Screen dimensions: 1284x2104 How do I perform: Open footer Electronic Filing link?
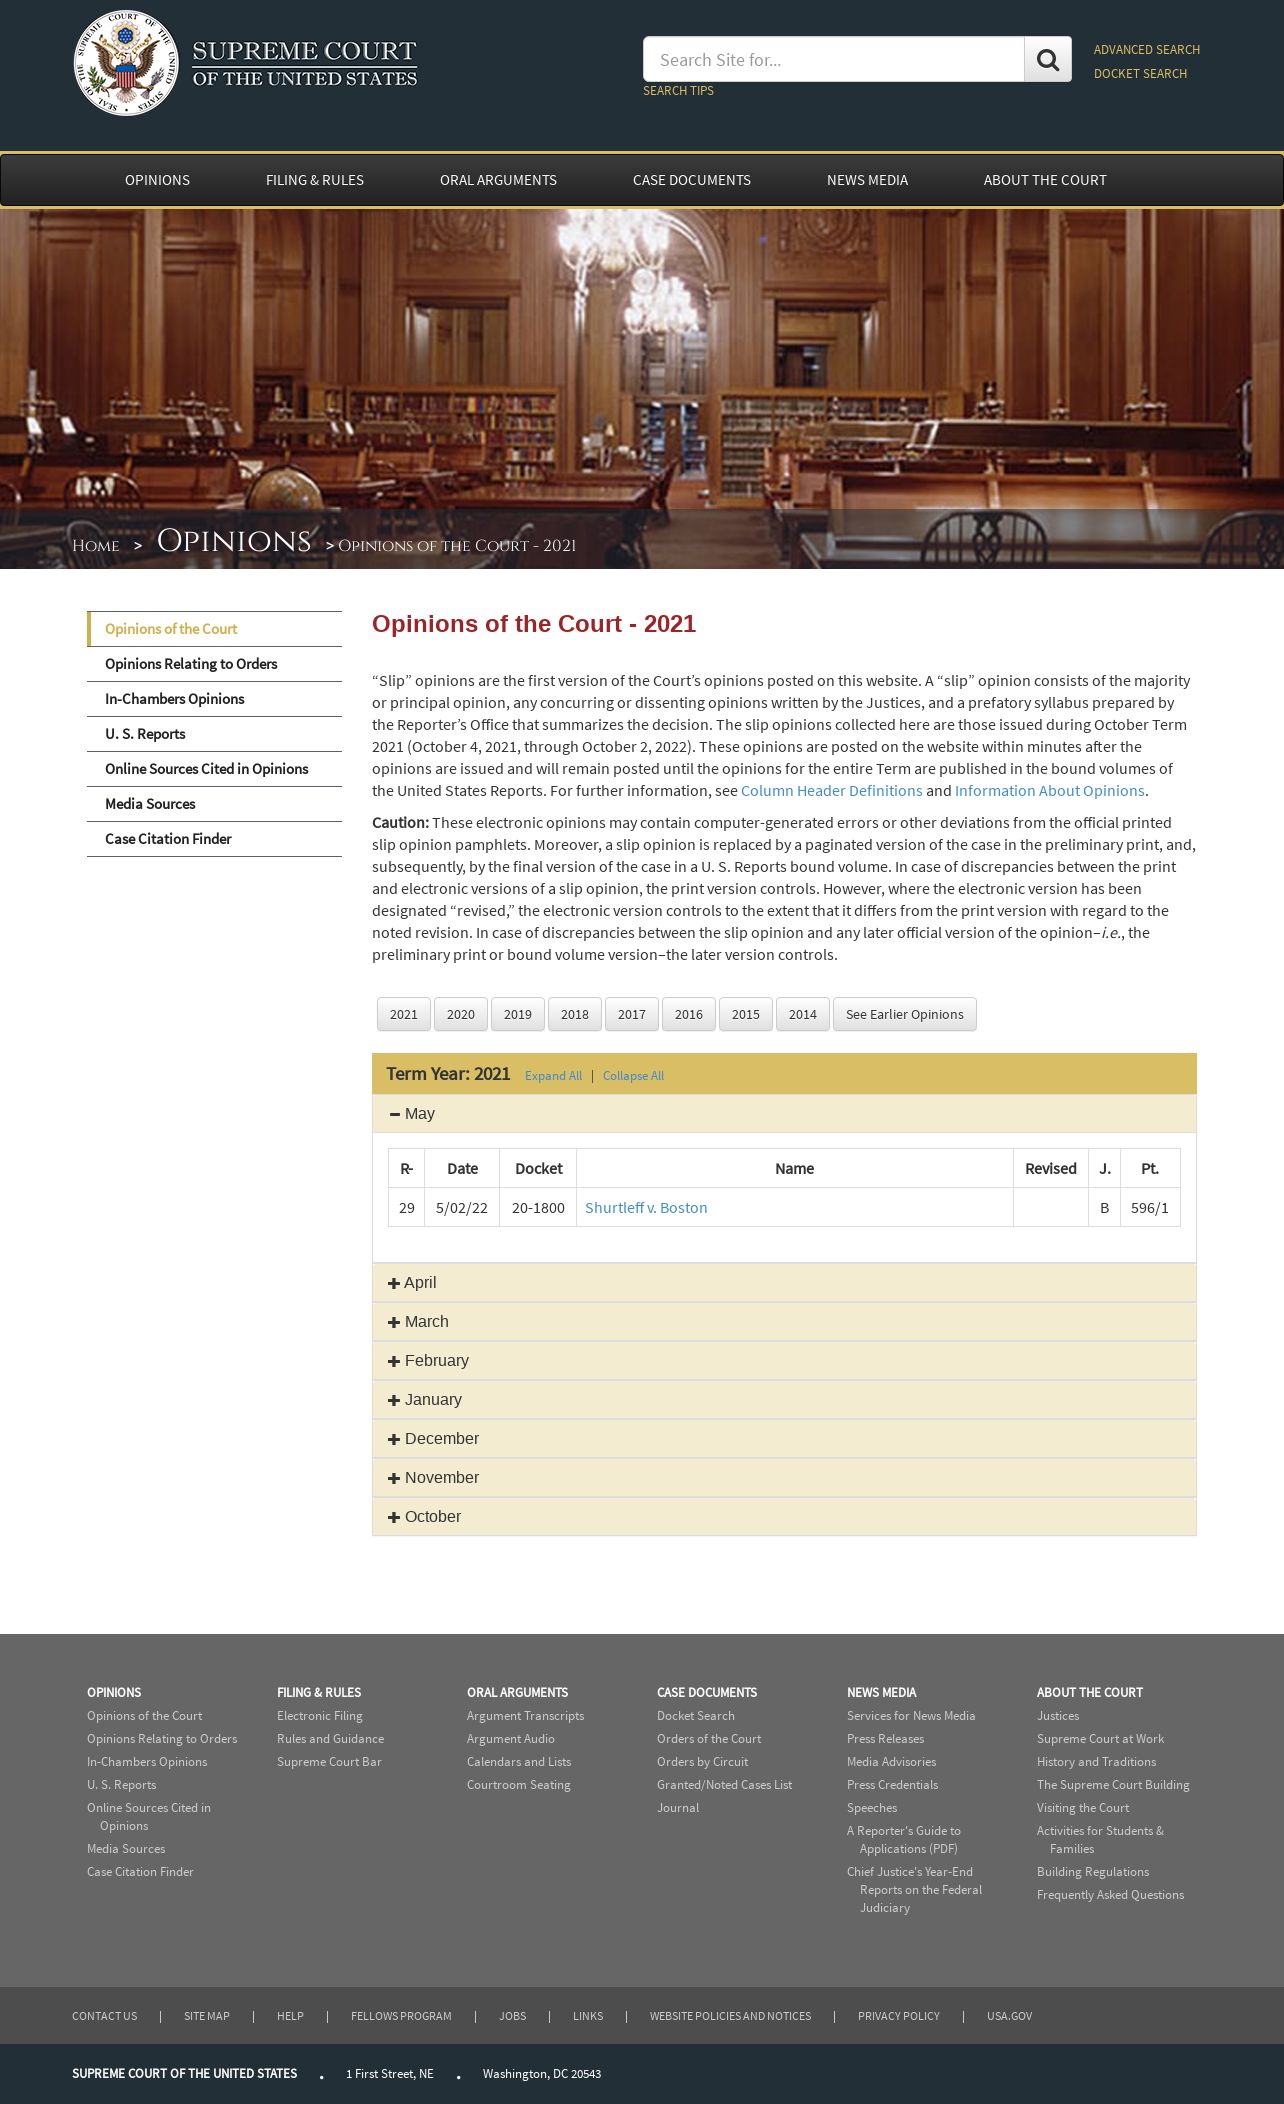(x=320, y=1716)
